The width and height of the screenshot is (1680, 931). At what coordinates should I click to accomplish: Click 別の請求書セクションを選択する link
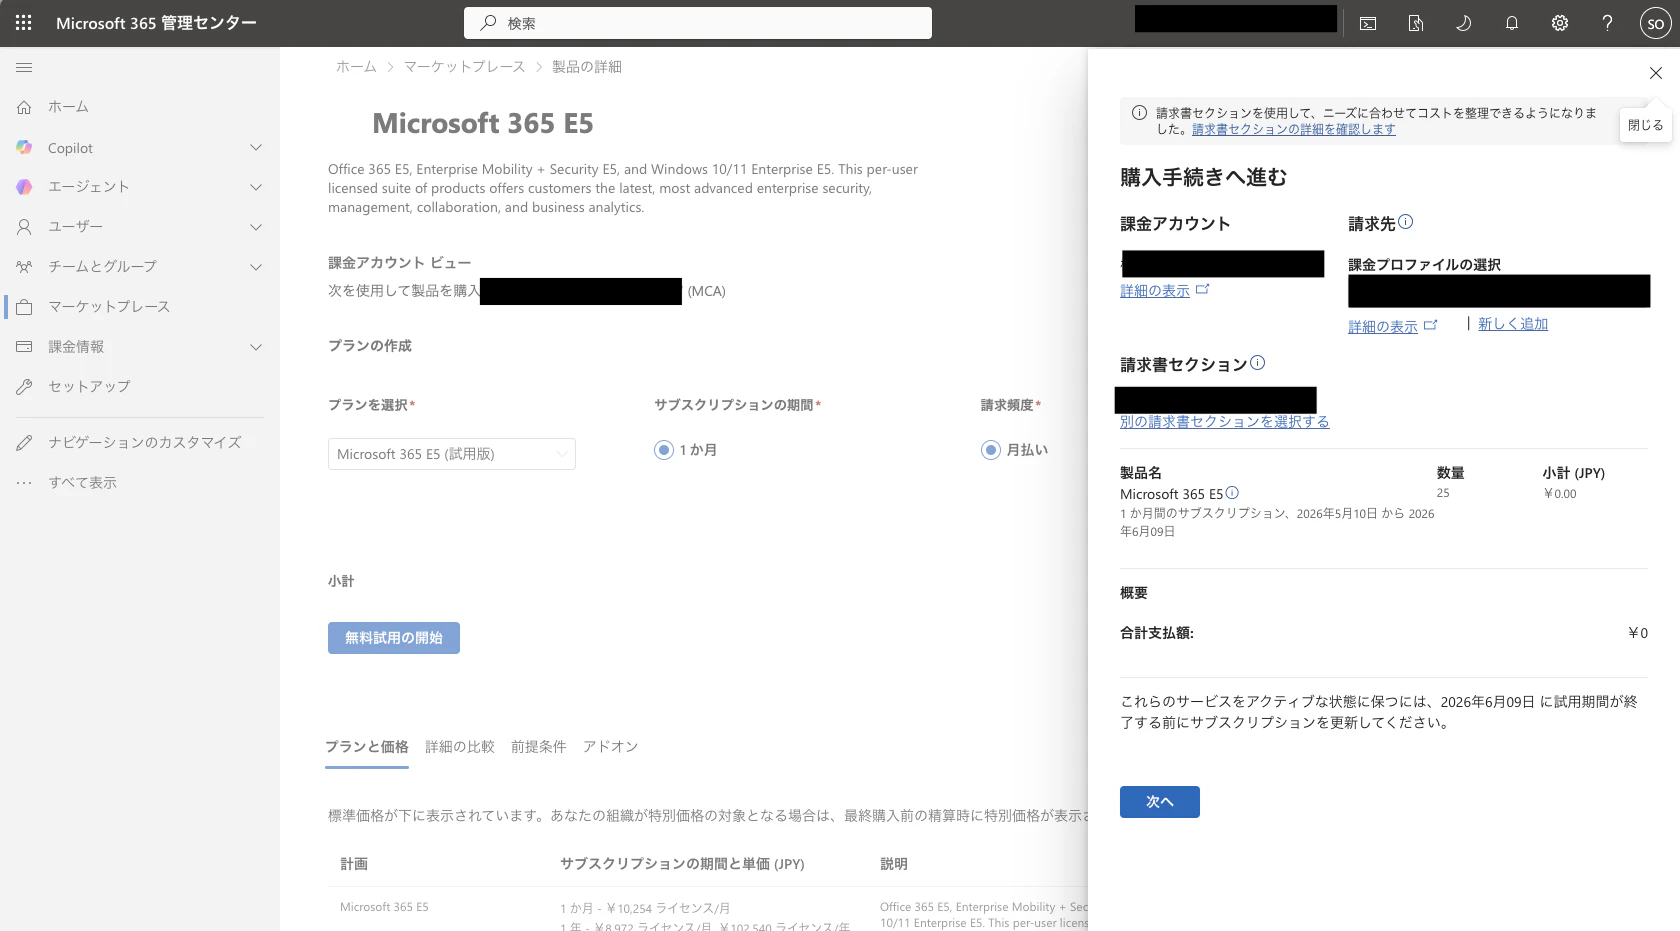pyautogui.click(x=1225, y=422)
